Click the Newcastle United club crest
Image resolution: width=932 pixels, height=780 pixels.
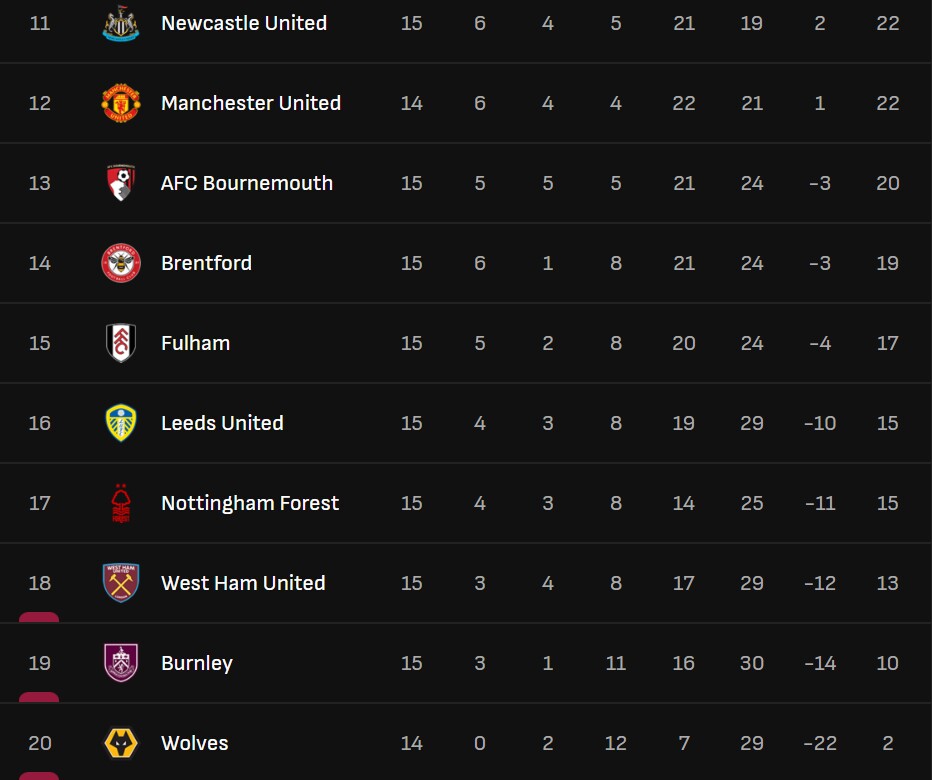tap(121, 23)
